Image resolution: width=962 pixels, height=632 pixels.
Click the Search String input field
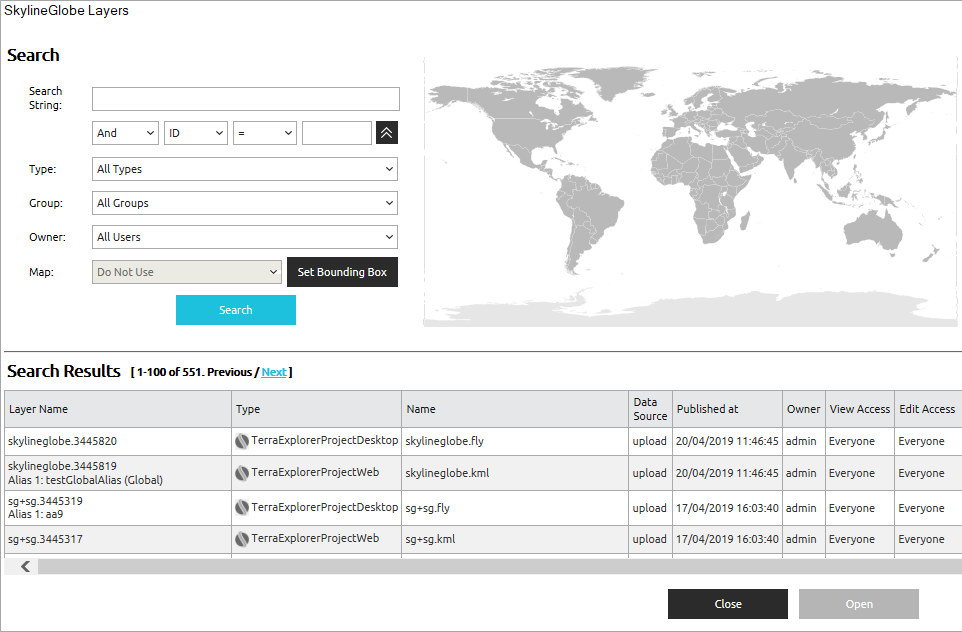click(245, 99)
